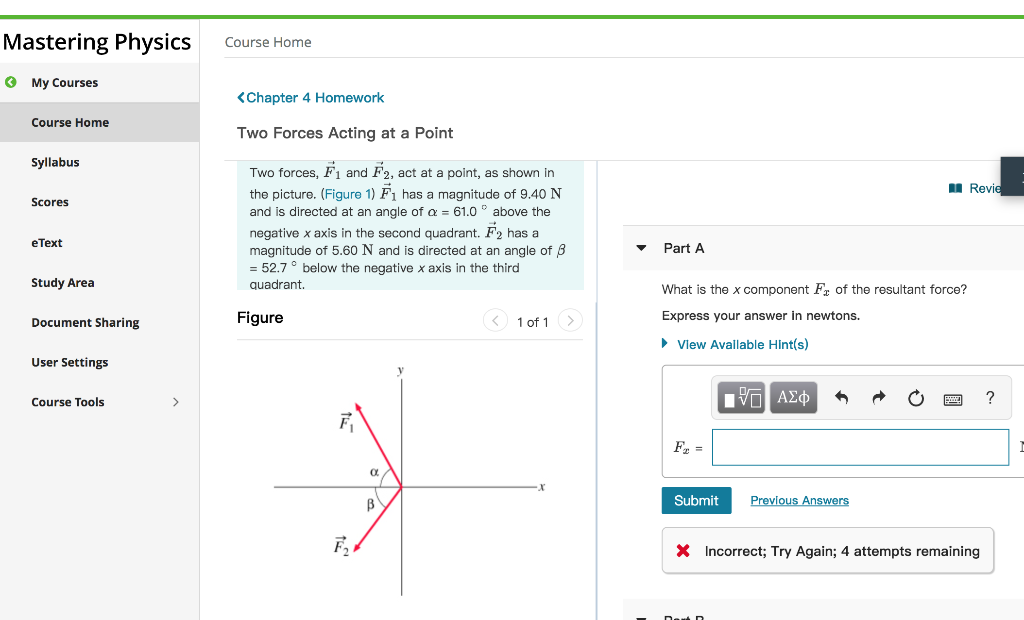Viewport: 1024px width, 620px height.
Task: Open the keyboard shortcuts tool
Action: 952,398
